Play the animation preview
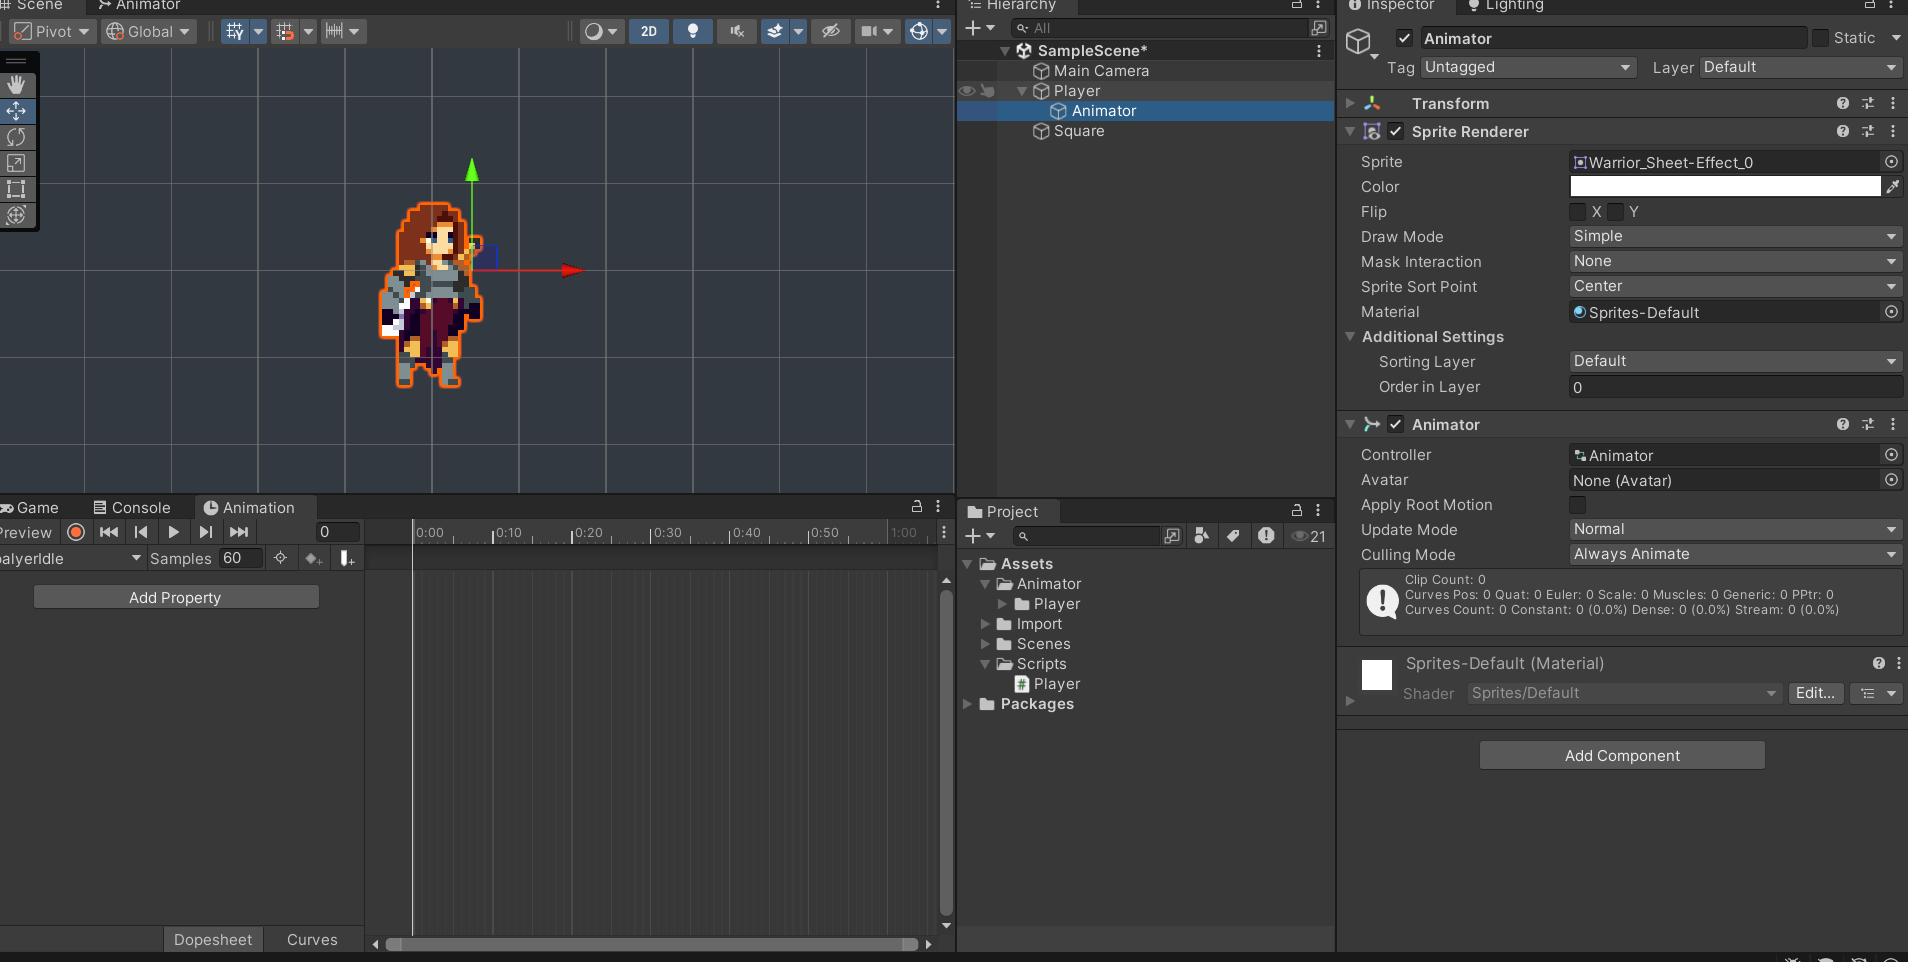 point(173,532)
